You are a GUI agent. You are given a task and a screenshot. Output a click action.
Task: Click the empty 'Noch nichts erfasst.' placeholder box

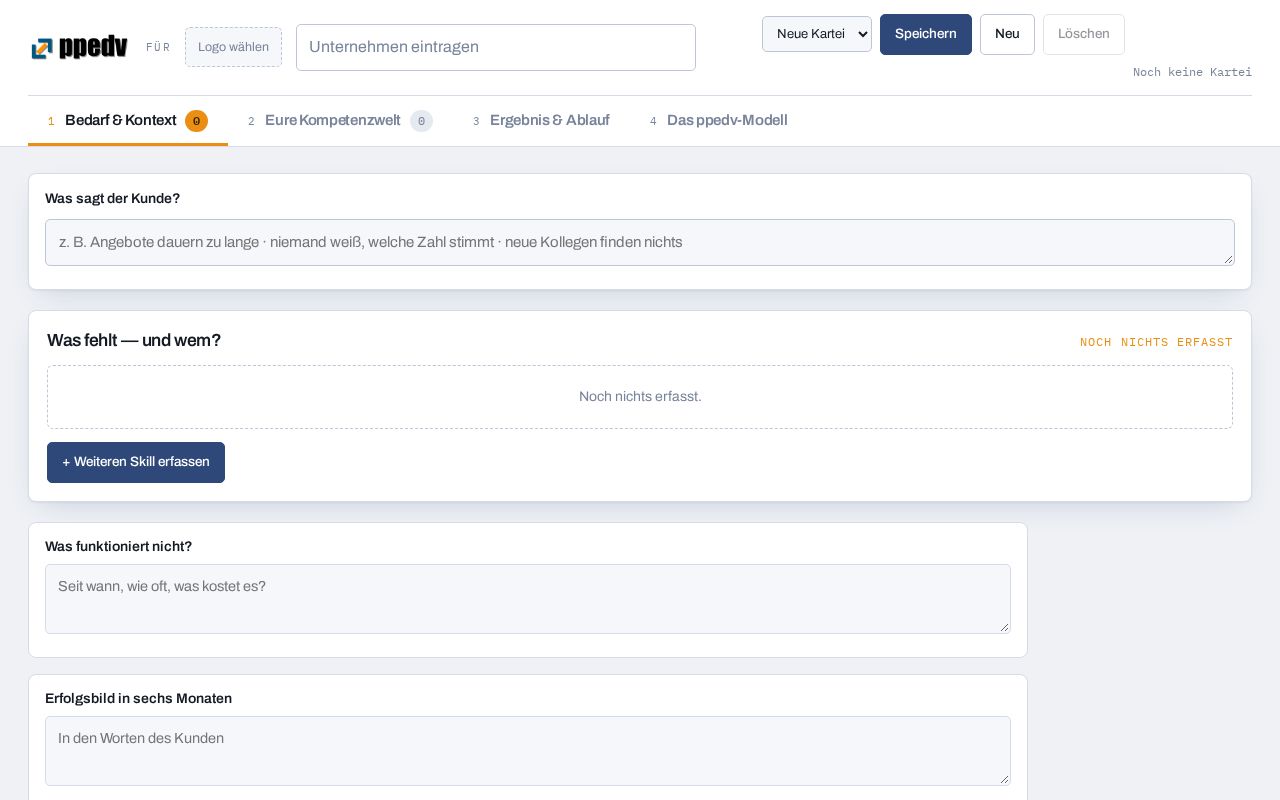(640, 397)
